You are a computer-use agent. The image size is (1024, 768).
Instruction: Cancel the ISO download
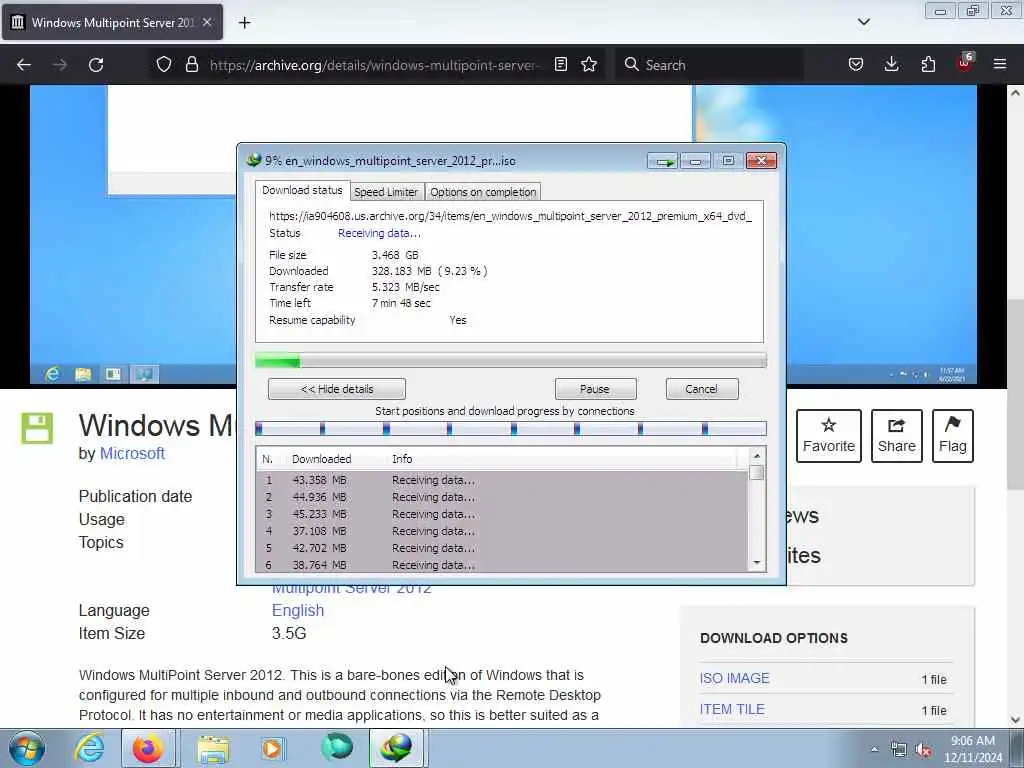(x=701, y=389)
